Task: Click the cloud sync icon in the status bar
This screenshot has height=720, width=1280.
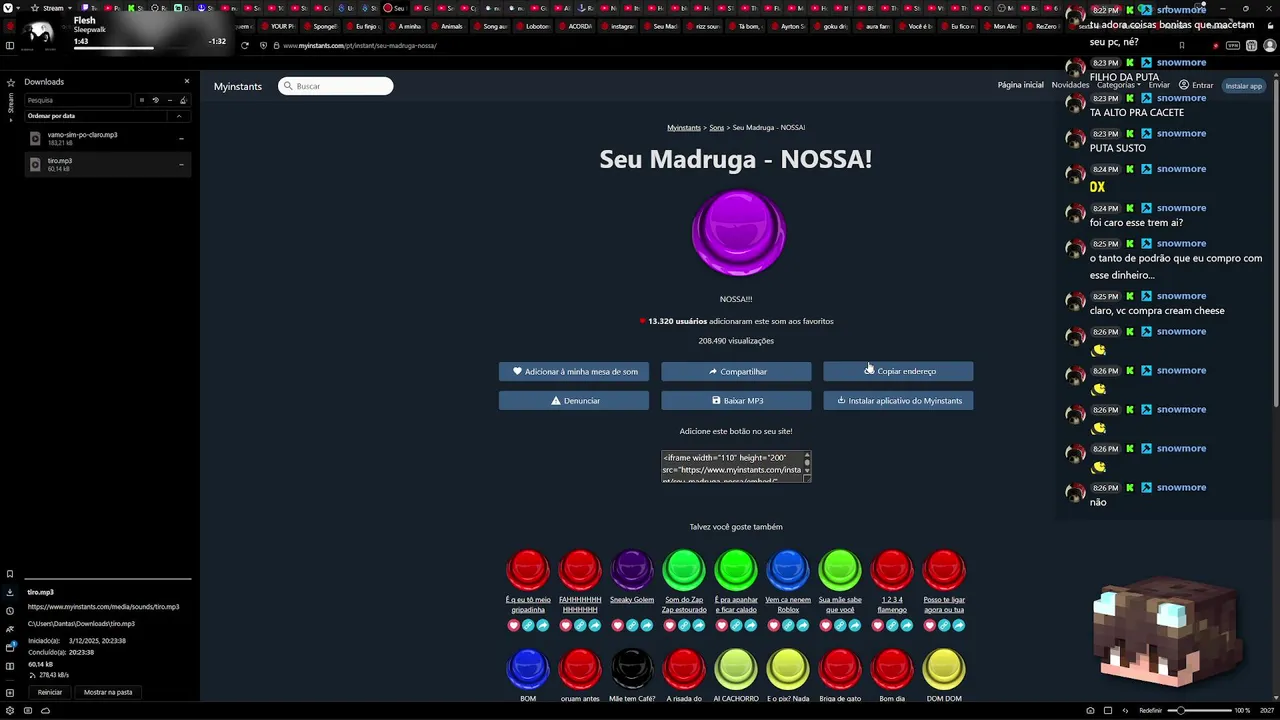Action: (x=45, y=710)
